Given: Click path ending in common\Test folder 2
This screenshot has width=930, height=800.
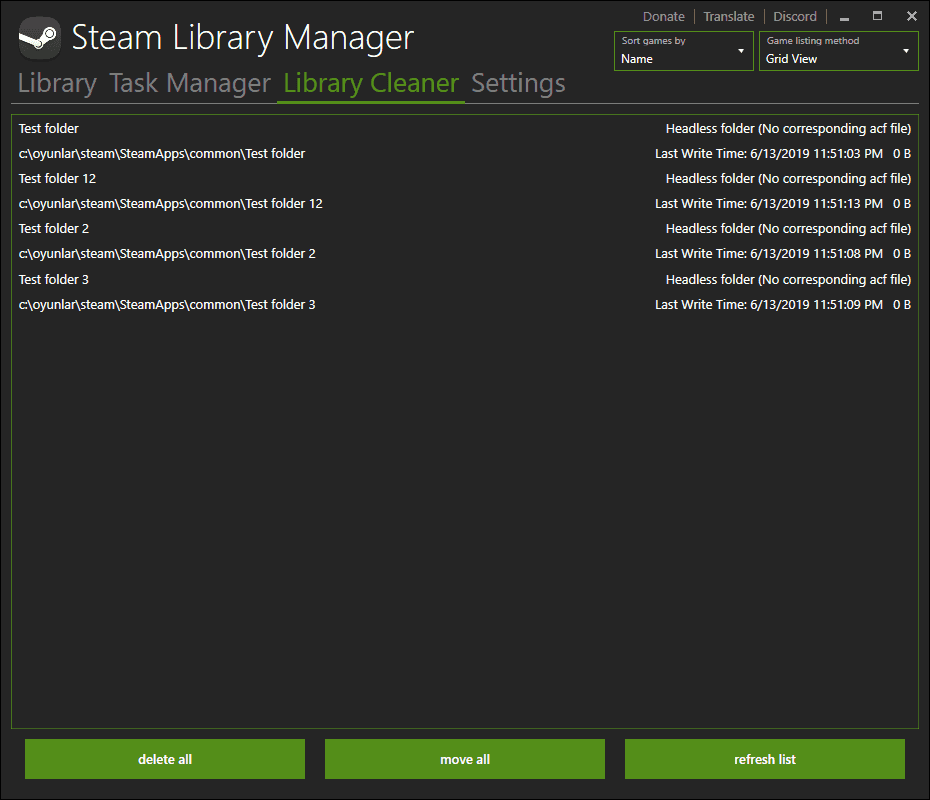Looking at the screenshot, I should coord(167,254).
